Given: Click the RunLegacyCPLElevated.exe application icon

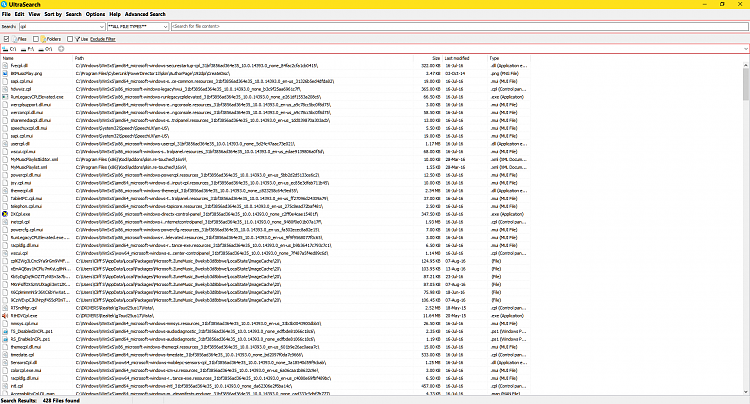Looking at the screenshot, I should [x=5, y=97].
